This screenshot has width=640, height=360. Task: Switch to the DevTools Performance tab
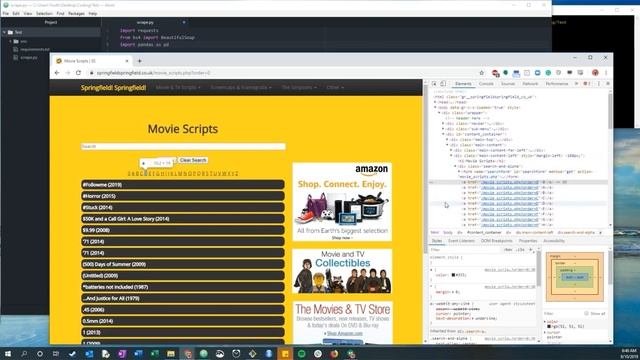point(557,84)
